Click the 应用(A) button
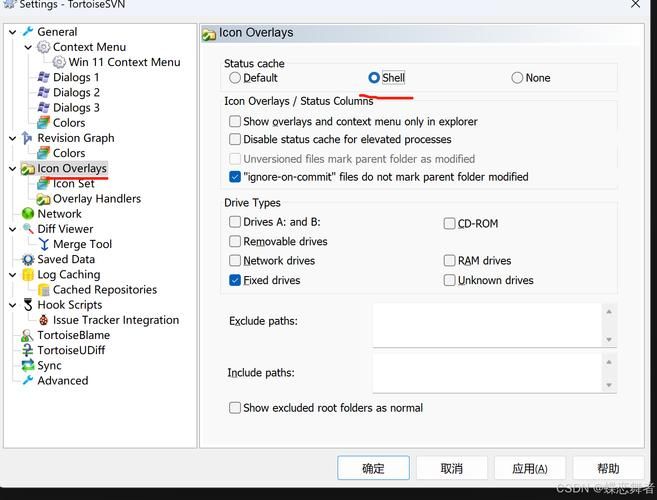 click(530, 468)
